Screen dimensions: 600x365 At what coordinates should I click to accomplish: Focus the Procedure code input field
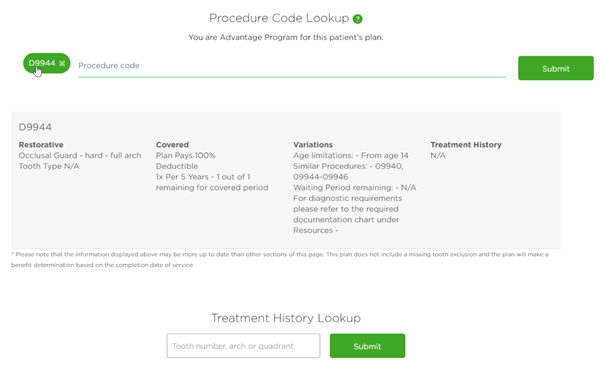pos(292,66)
